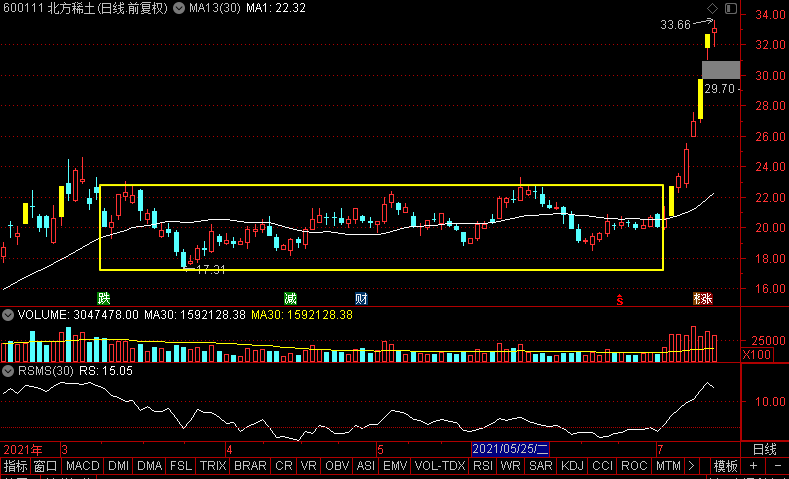Screen dimensions: 789x479
Task: Click the highlighted date 2021/05/25/二
Action: point(511,449)
